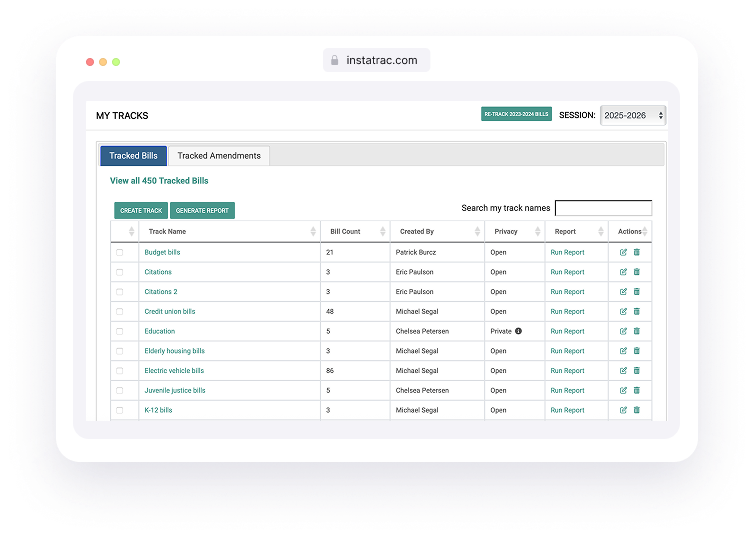The width and height of the screenshot is (754, 538).
Task: Run Report for Budget bills
Action: (567, 252)
